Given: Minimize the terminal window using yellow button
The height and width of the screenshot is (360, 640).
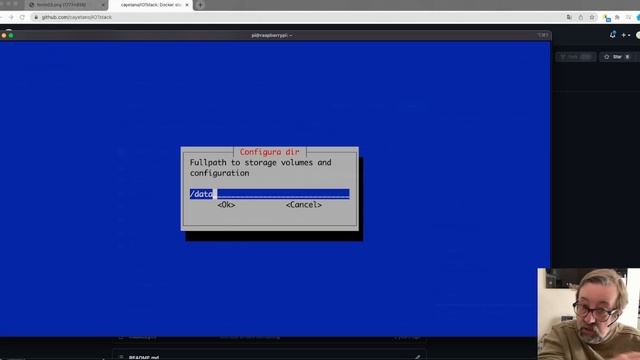Looking at the screenshot, I should click(4, 36).
